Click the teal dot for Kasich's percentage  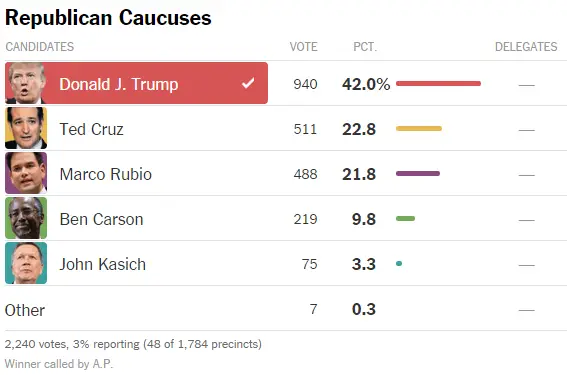click(x=399, y=264)
